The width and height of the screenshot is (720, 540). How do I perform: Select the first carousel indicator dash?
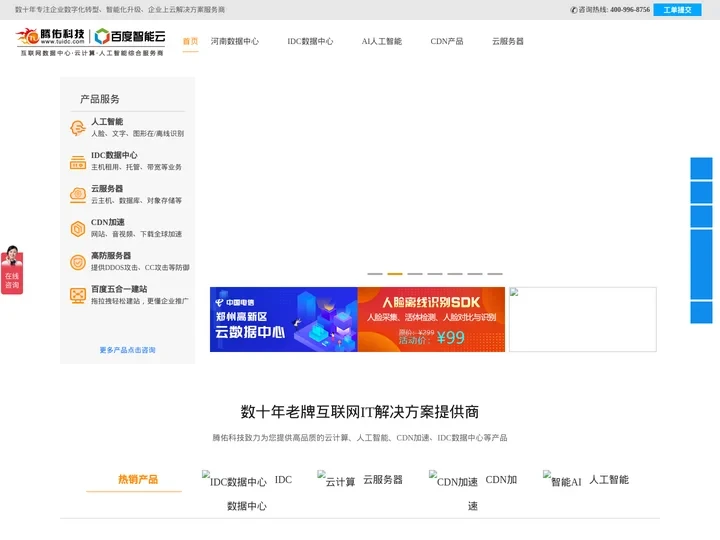point(375,274)
